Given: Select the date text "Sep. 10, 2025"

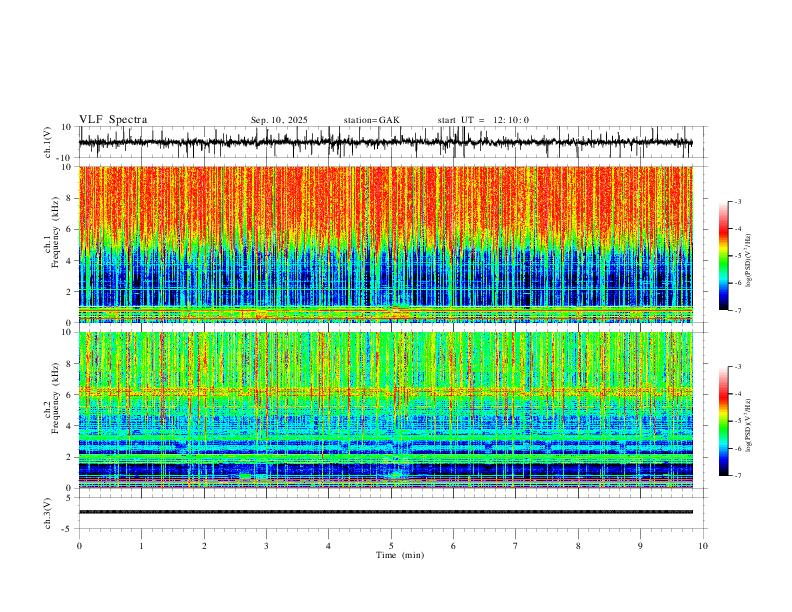Looking at the screenshot, I should click(279, 120).
